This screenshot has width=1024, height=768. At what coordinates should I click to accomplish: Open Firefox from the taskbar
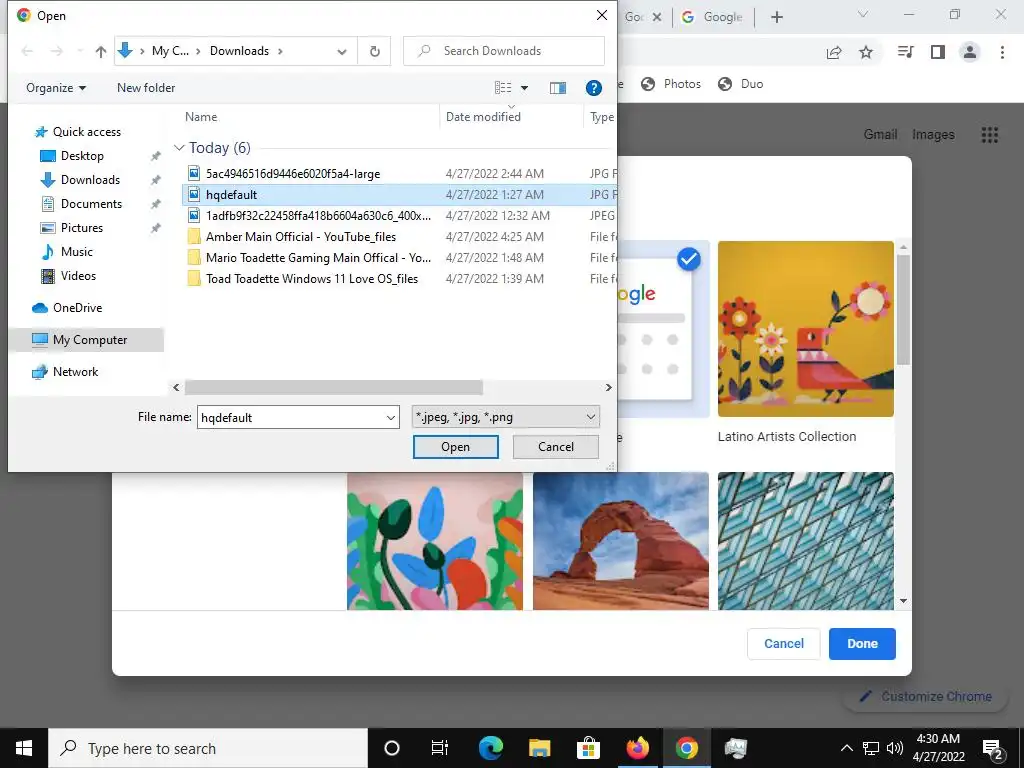coord(637,748)
